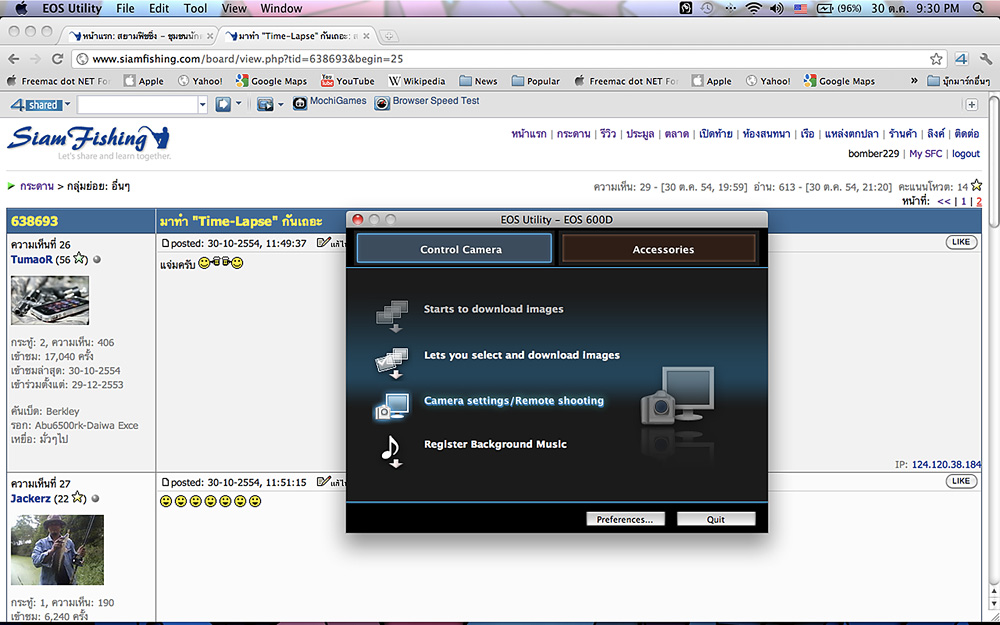
Task: Open the Popular bookmarks folder
Action: [536, 81]
